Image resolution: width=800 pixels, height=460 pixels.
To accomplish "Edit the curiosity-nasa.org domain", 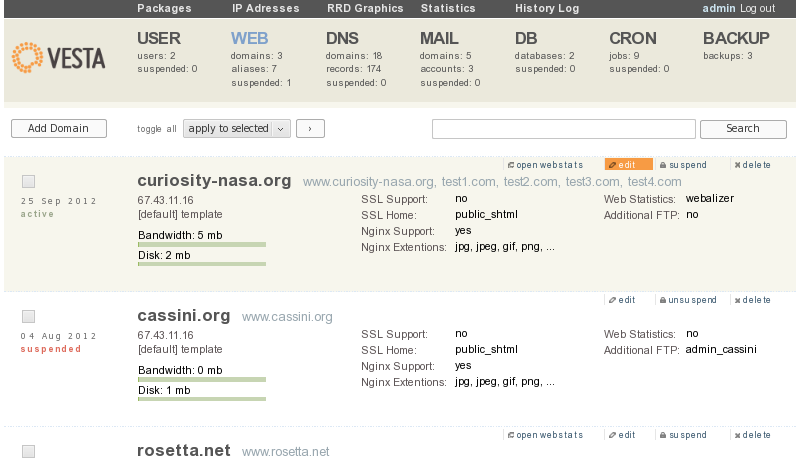I will tap(628, 165).
